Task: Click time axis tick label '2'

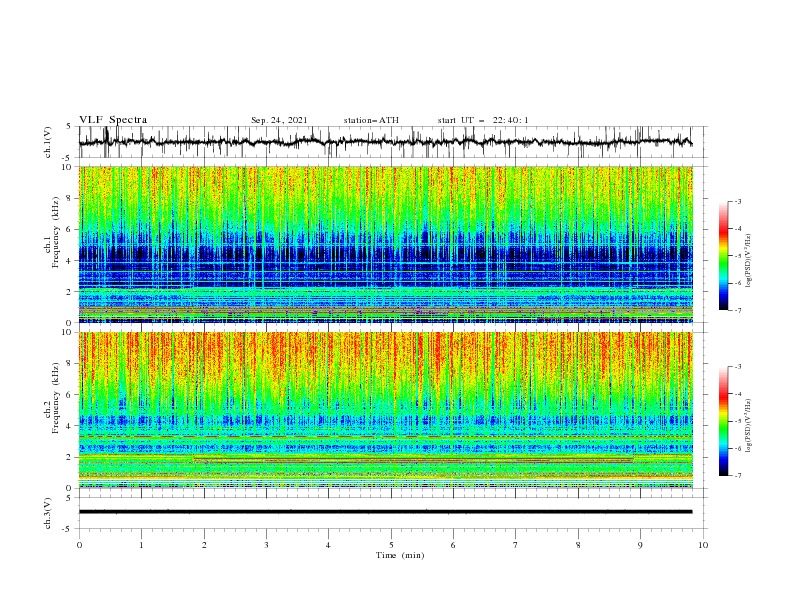Action: pos(204,545)
